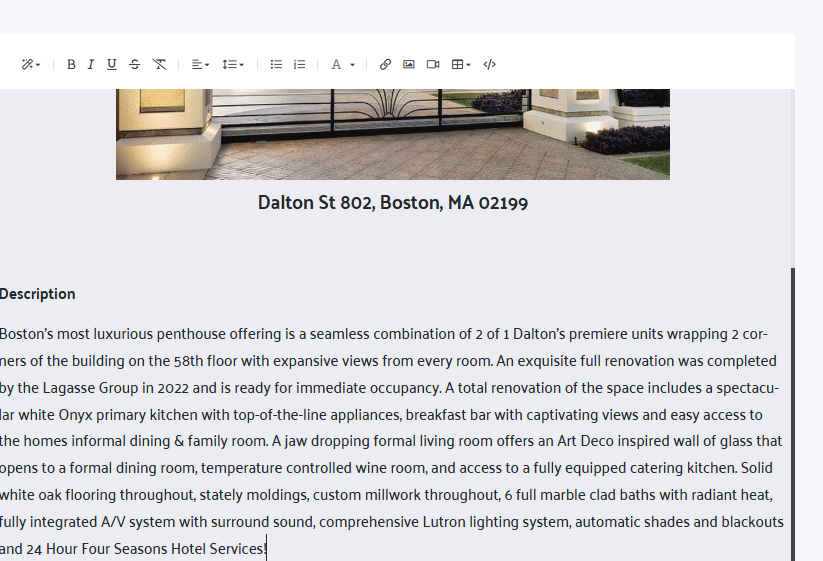Click the Description heading
The width and height of the screenshot is (823, 561).
tap(38, 294)
